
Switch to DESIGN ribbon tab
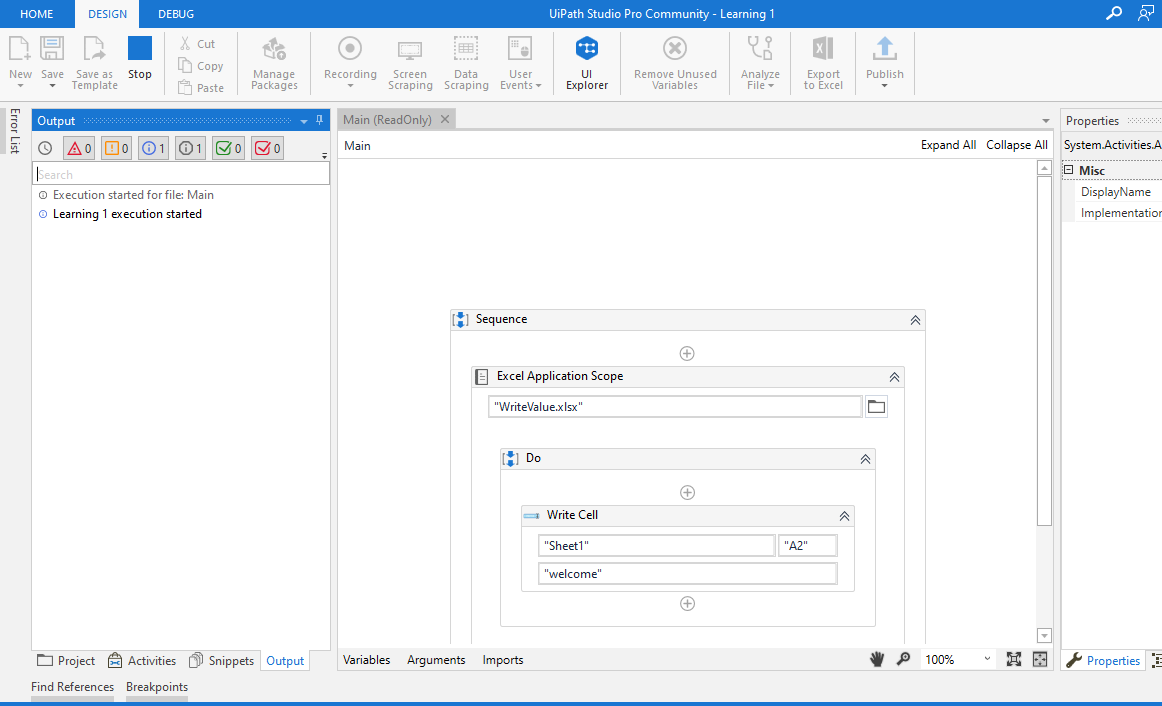[107, 14]
